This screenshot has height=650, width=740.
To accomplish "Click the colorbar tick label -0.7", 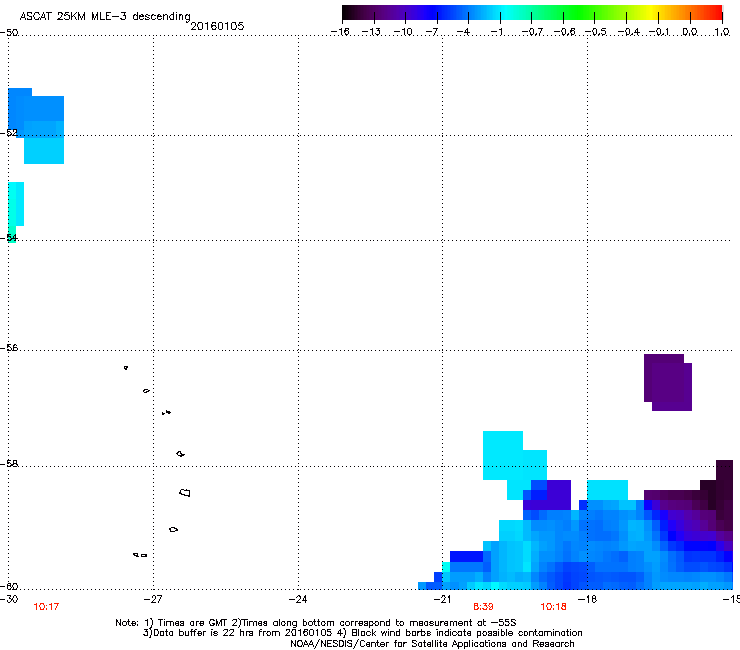I will tap(532, 32).
